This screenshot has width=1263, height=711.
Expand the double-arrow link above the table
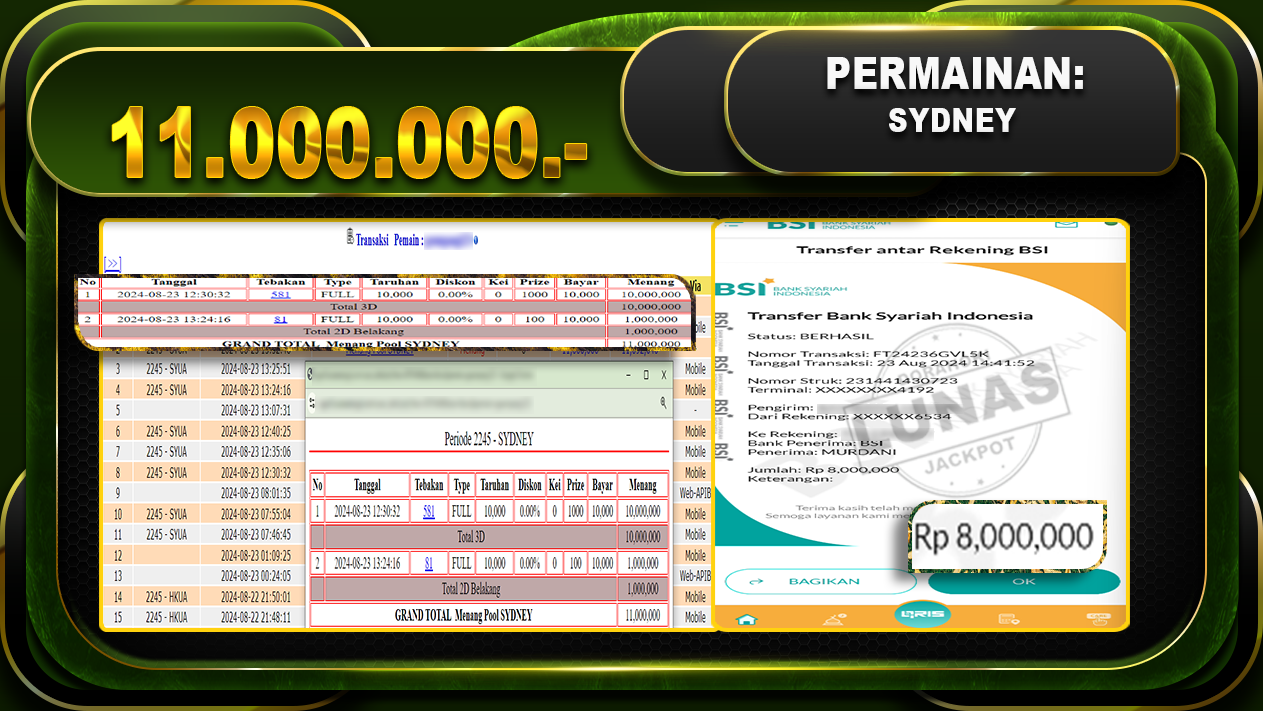click(112, 264)
